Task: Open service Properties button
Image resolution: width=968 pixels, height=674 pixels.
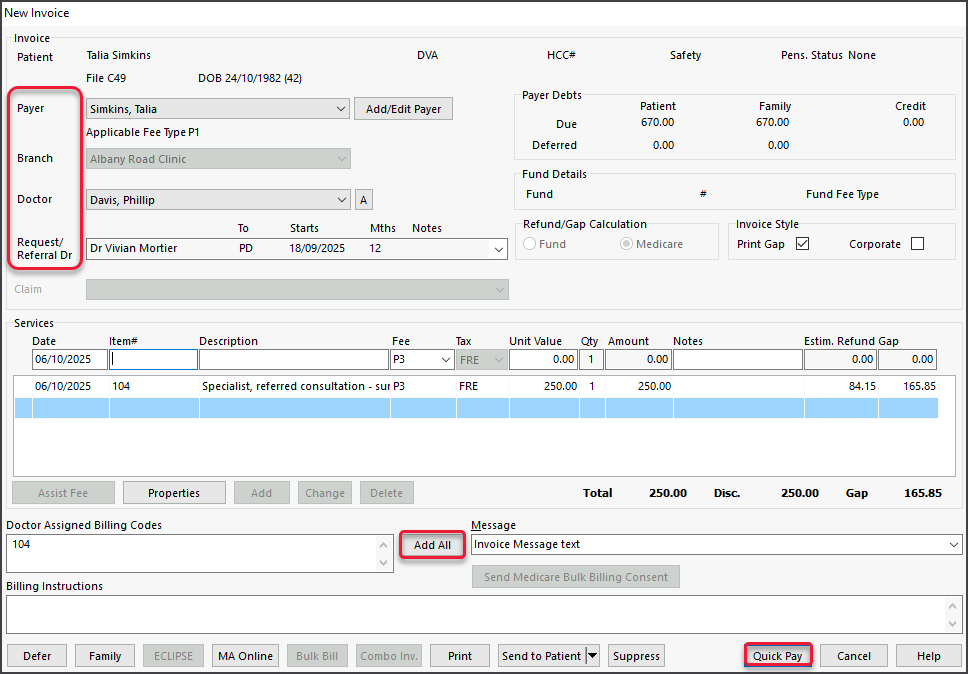Action: pyautogui.click(x=174, y=493)
